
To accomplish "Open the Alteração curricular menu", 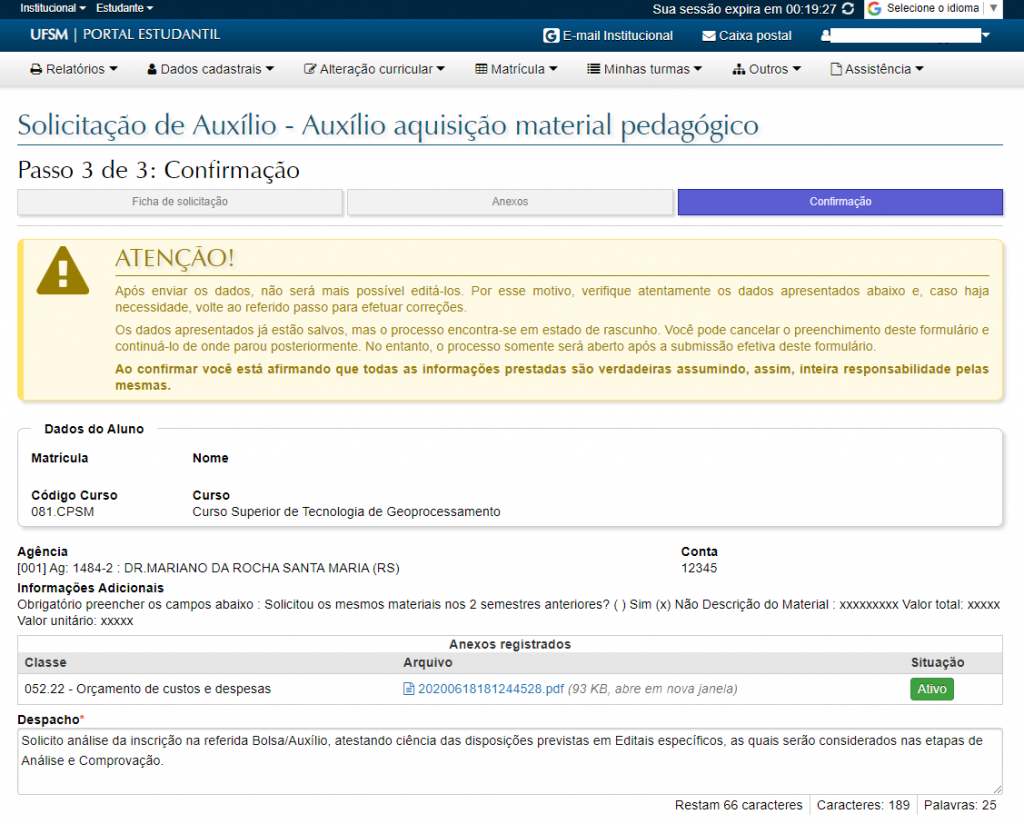I will click(x=374, y=70).
